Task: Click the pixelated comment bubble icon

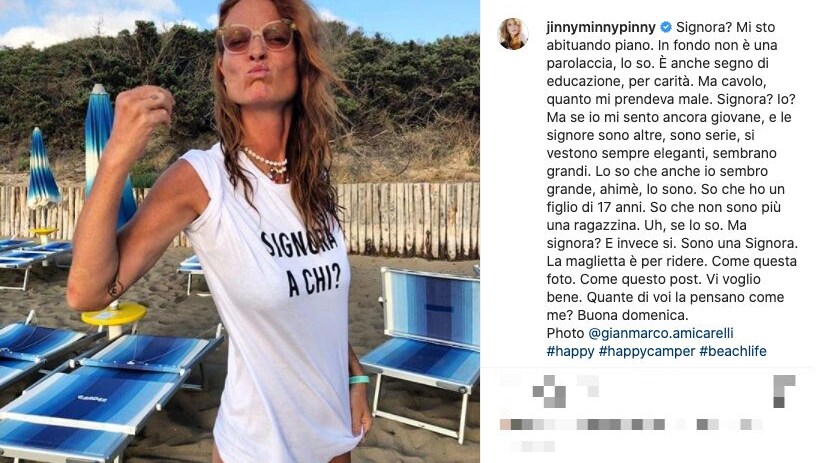Action: click(549, 392)
